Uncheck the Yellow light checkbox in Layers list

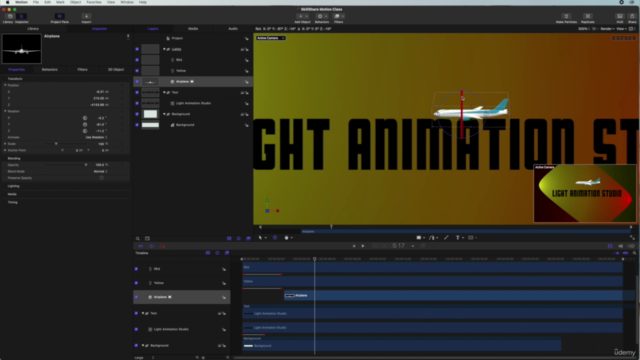click(137, 71)
